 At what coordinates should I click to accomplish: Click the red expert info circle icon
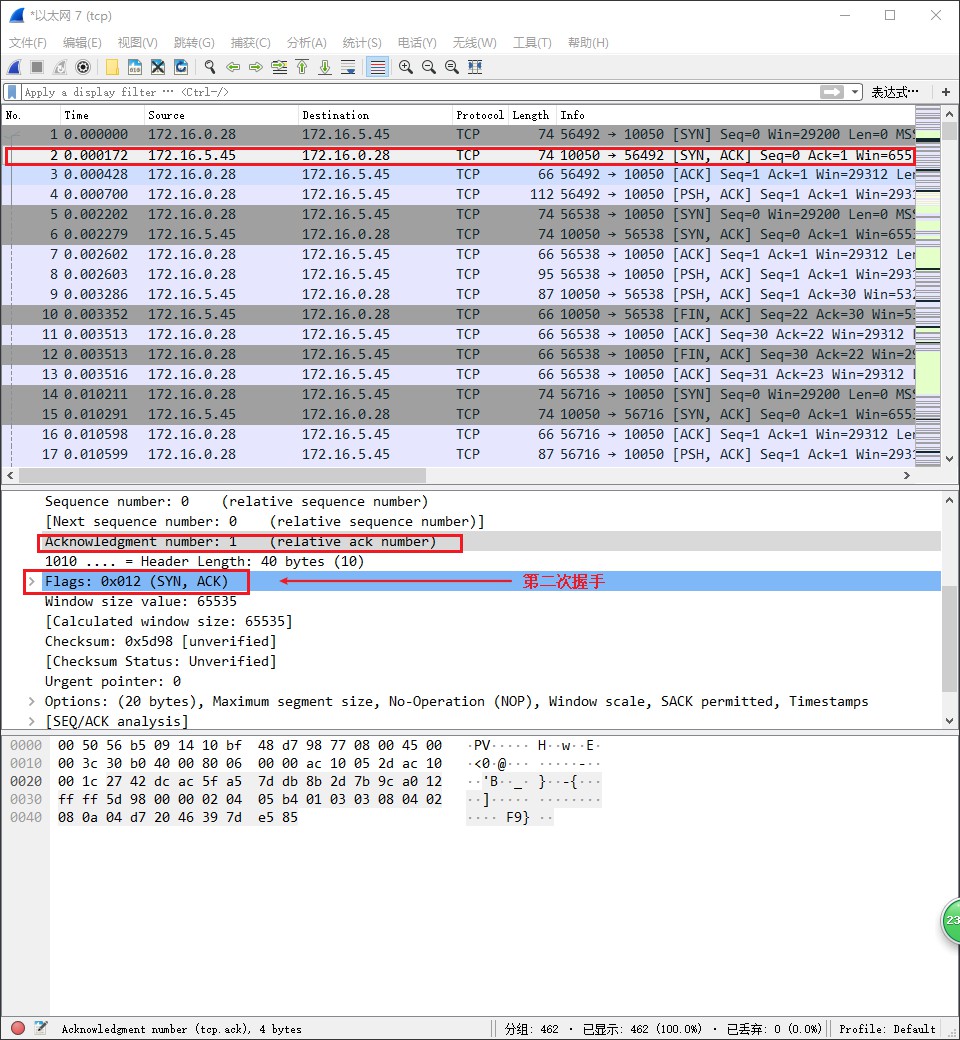pos(18,1028)
